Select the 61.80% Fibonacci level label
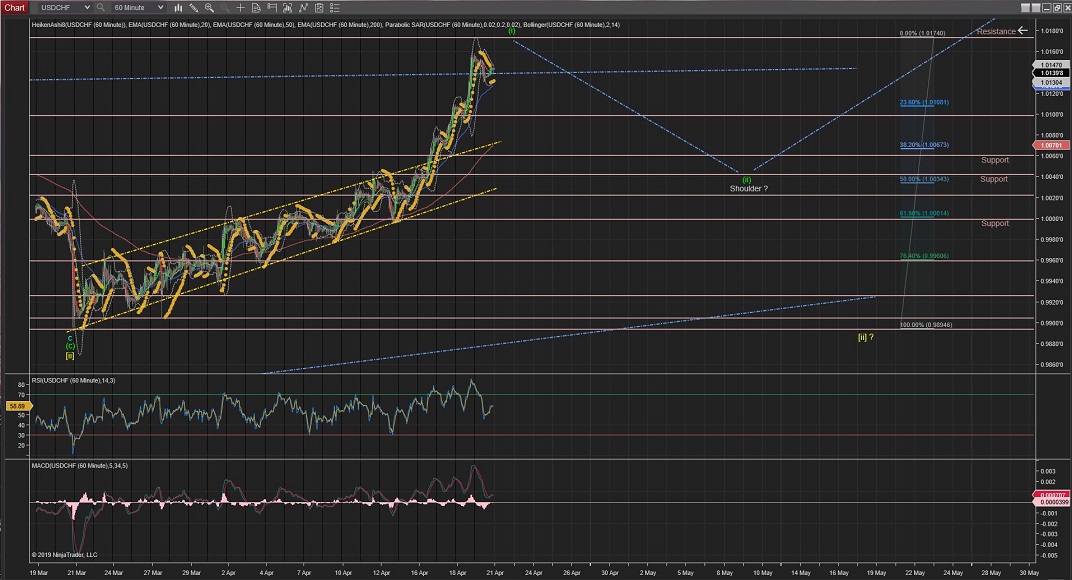Screen dimensions: 1072x580 coord(924,213)
